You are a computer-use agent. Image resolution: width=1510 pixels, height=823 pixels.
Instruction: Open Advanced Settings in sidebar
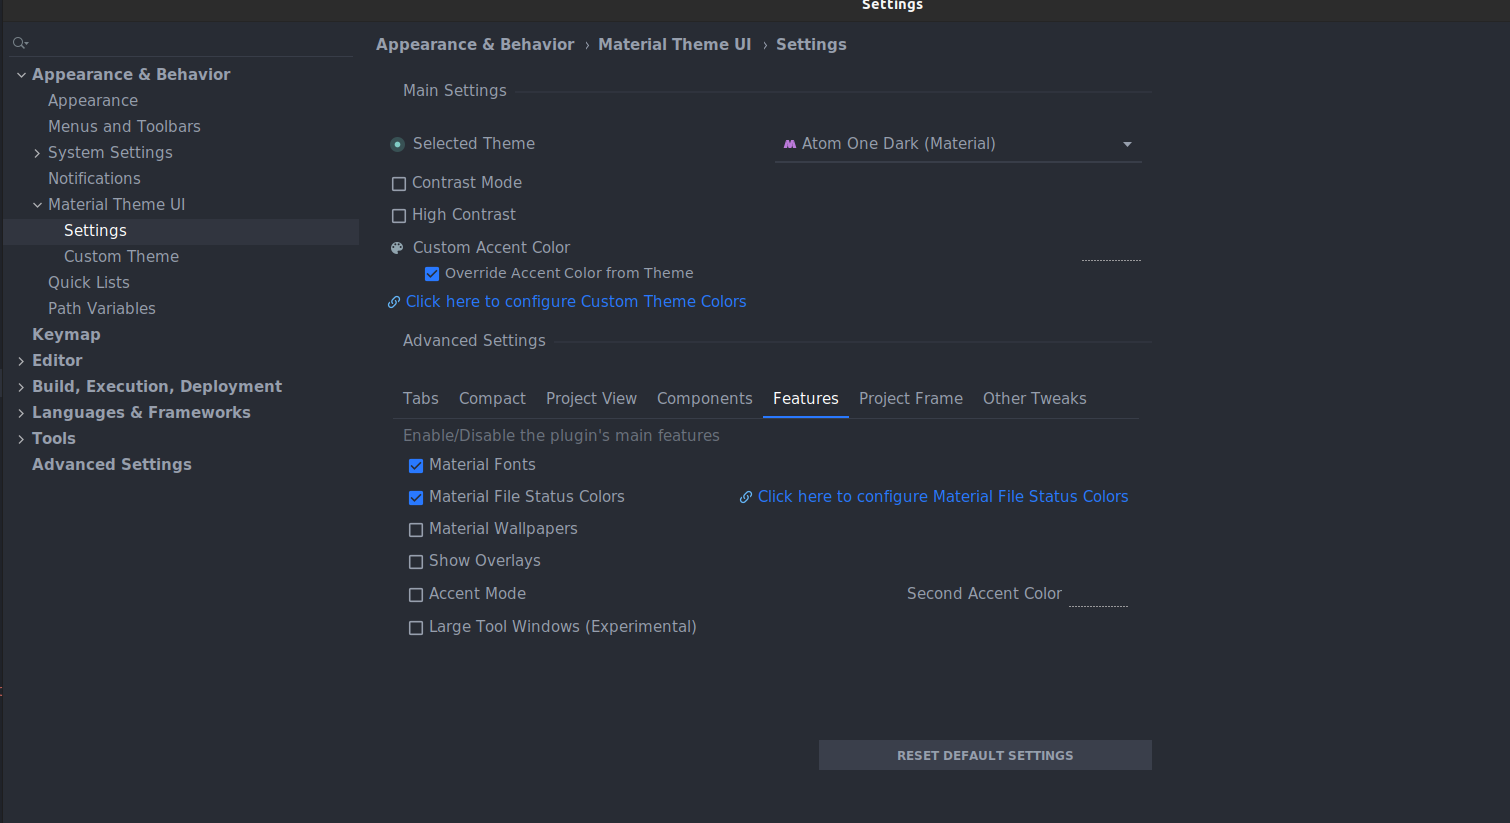(112, 464)
